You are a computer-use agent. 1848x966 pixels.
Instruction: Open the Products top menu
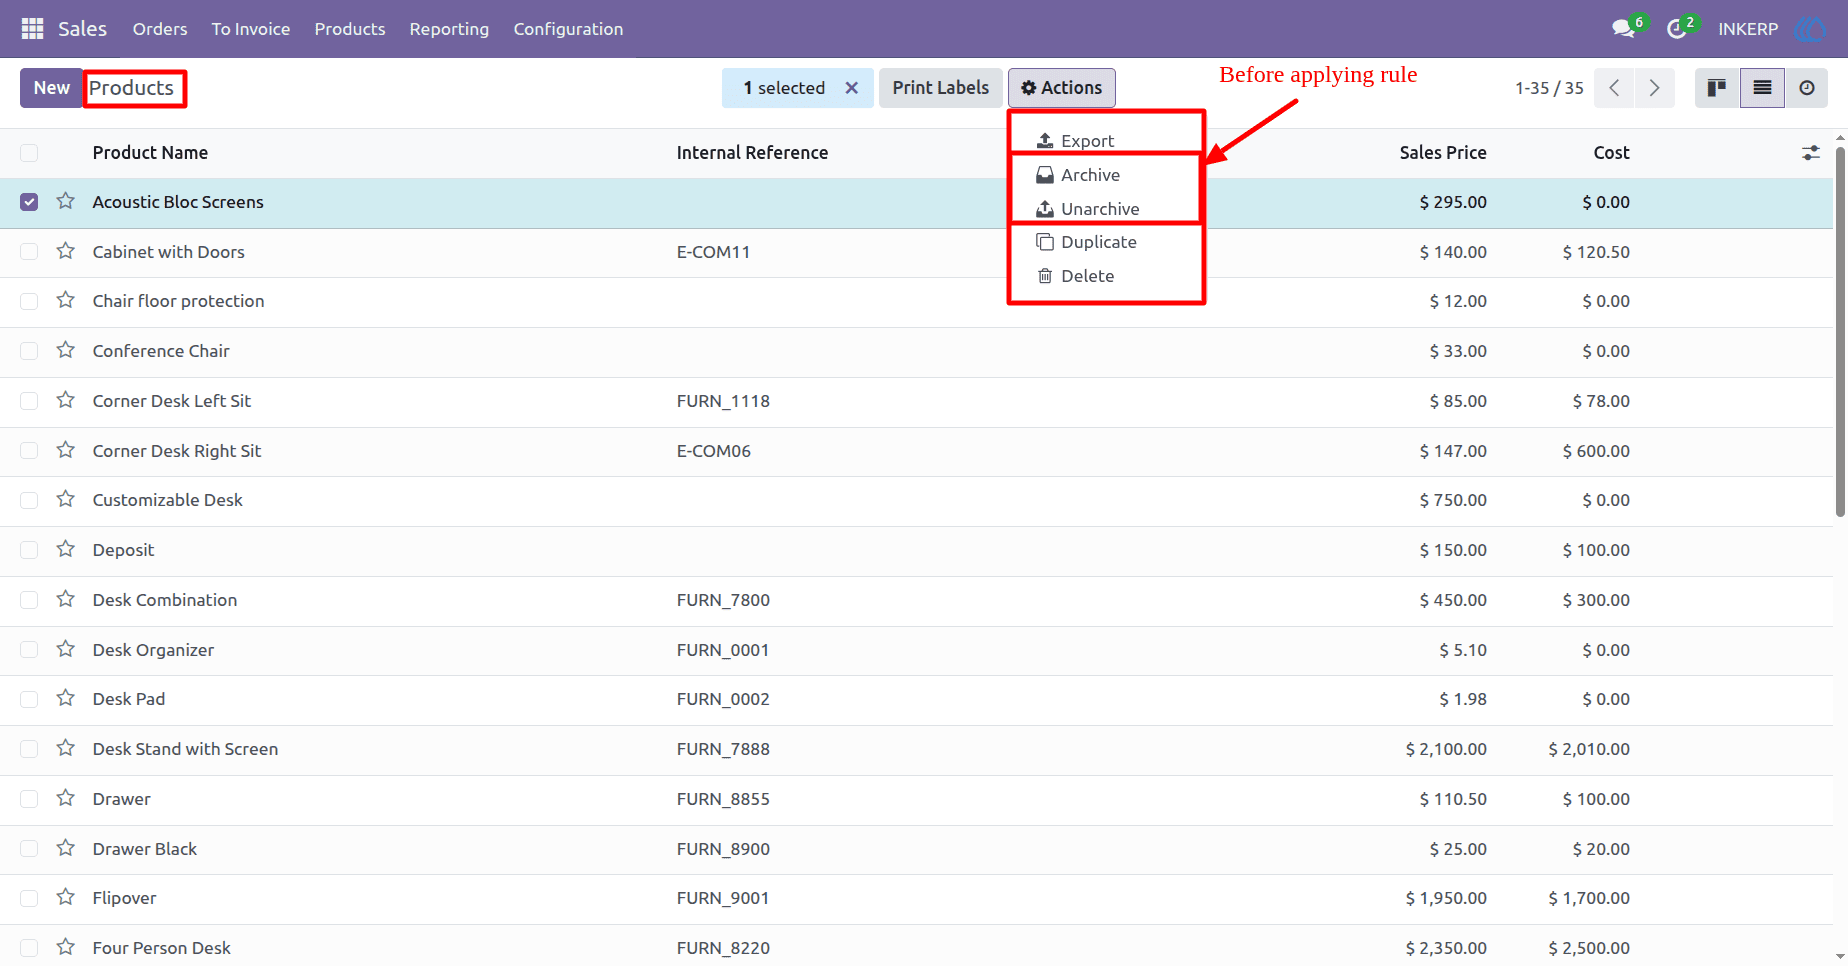coord(350,29)
